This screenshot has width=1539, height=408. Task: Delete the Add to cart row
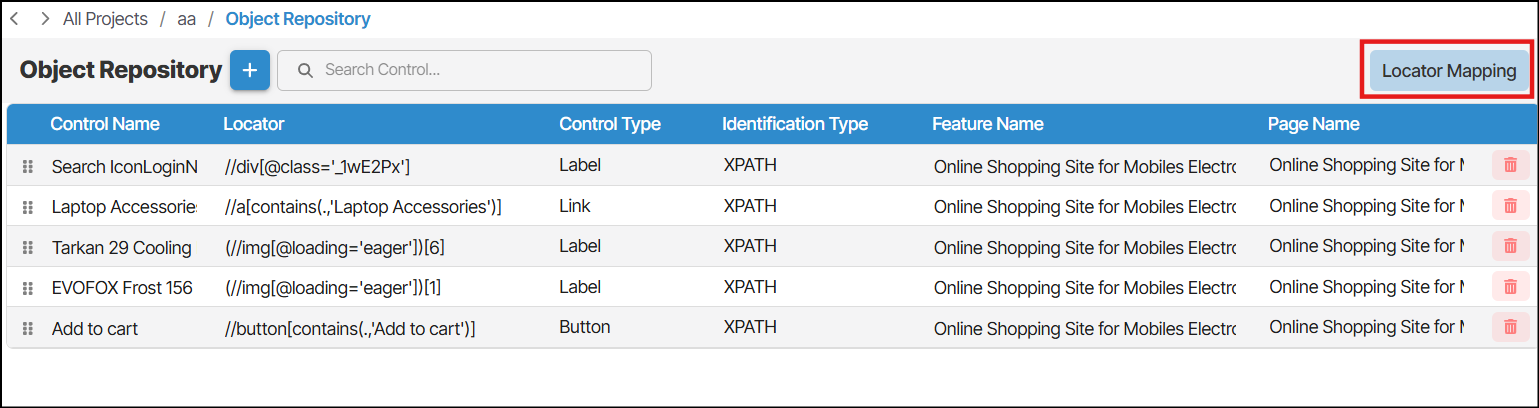click(x=1510, y=327)
